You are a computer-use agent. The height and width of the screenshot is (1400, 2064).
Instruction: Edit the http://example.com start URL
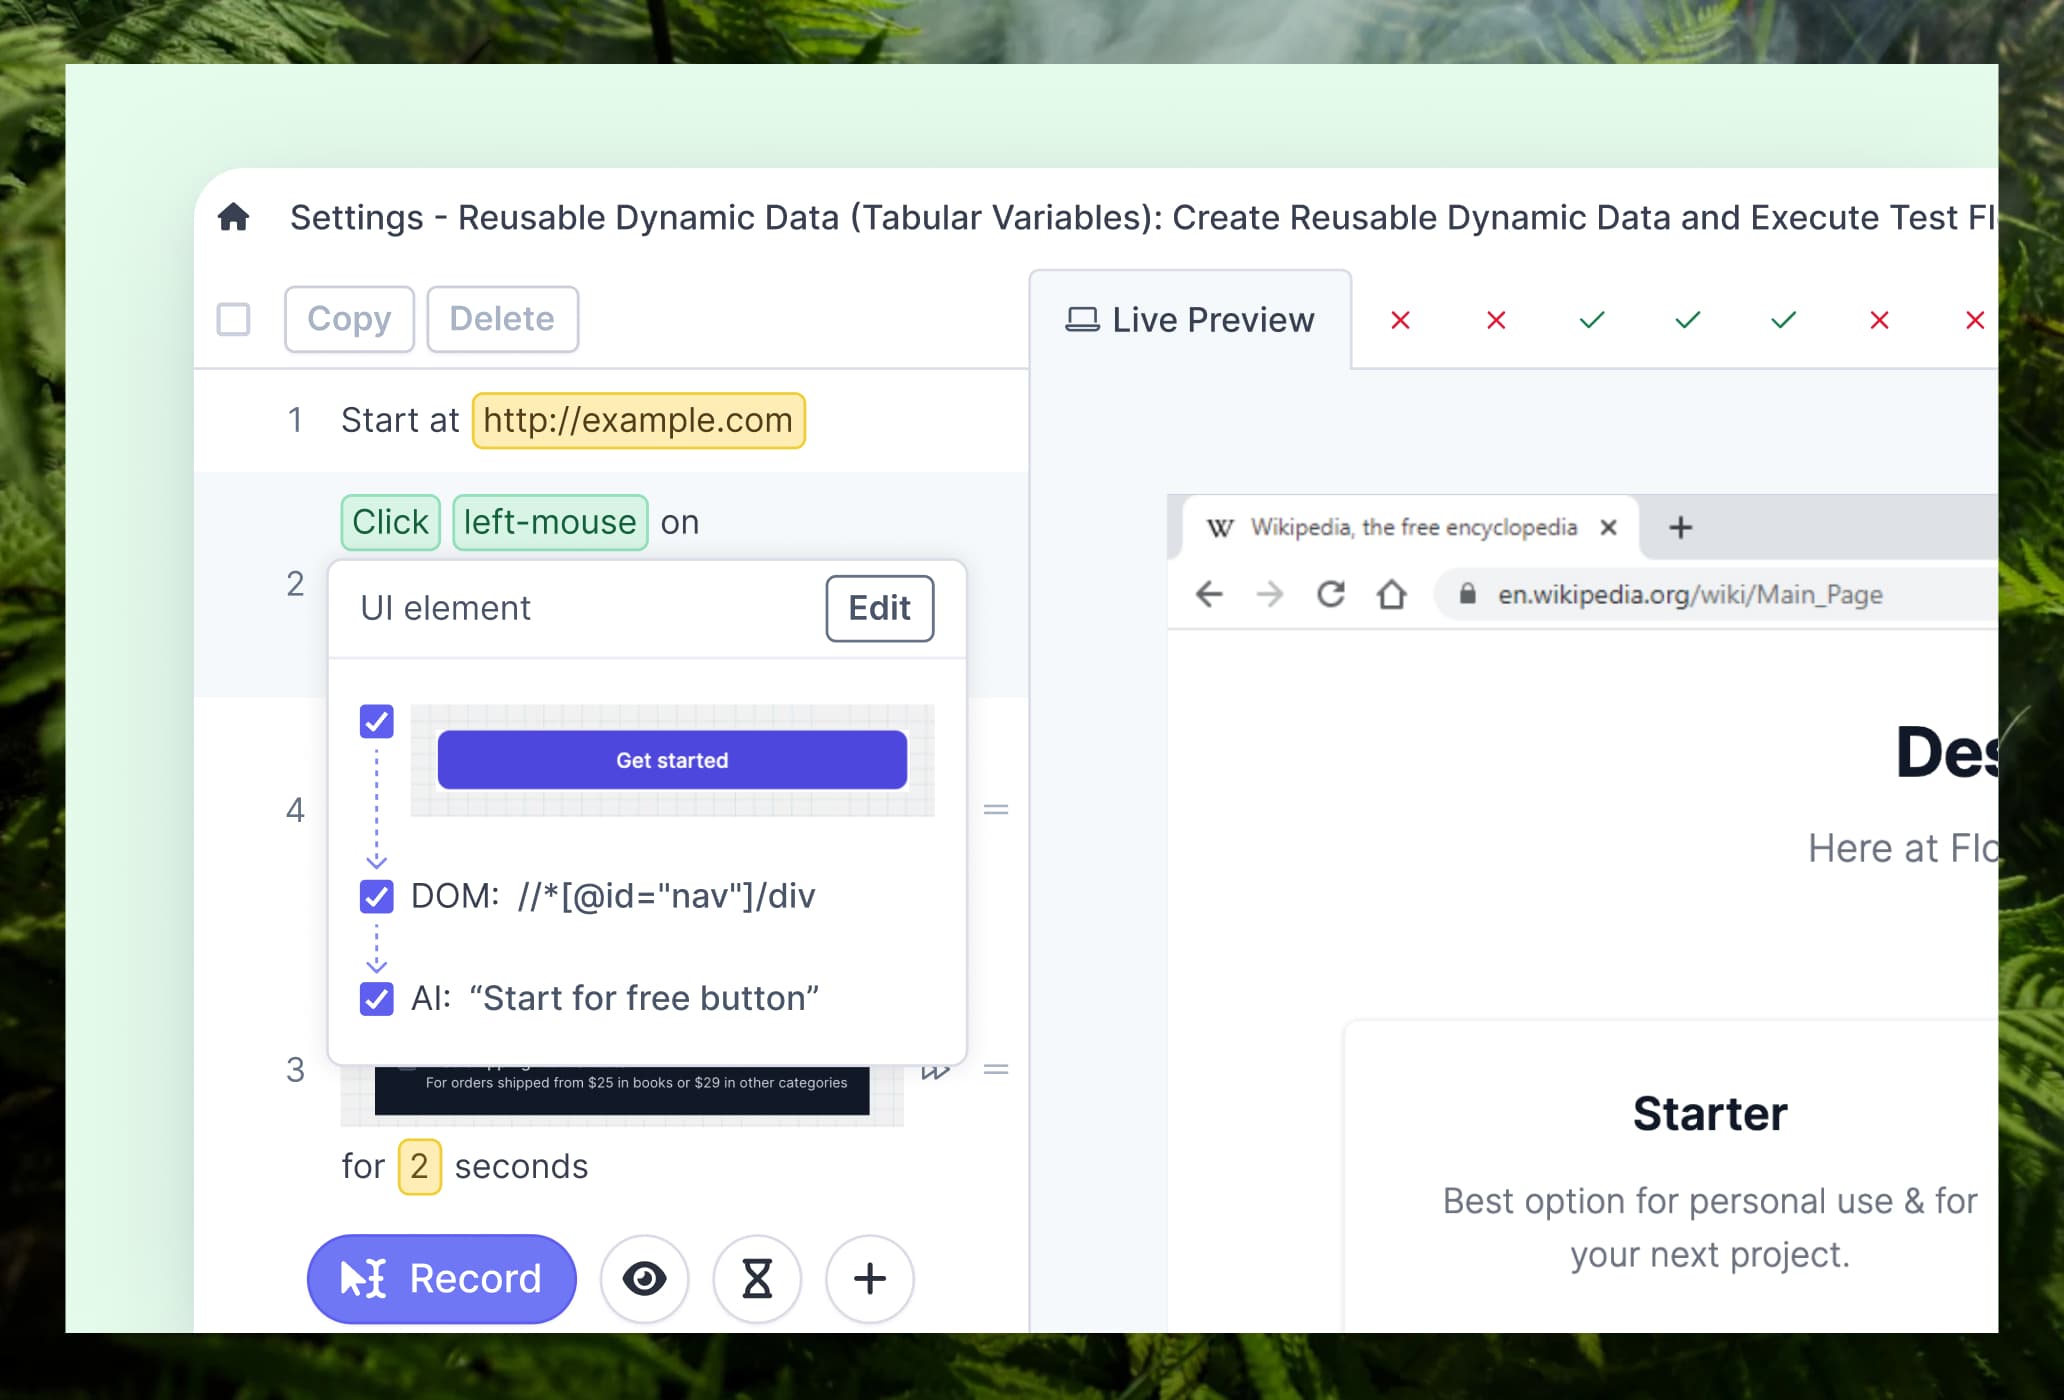[x=638, y=420]
